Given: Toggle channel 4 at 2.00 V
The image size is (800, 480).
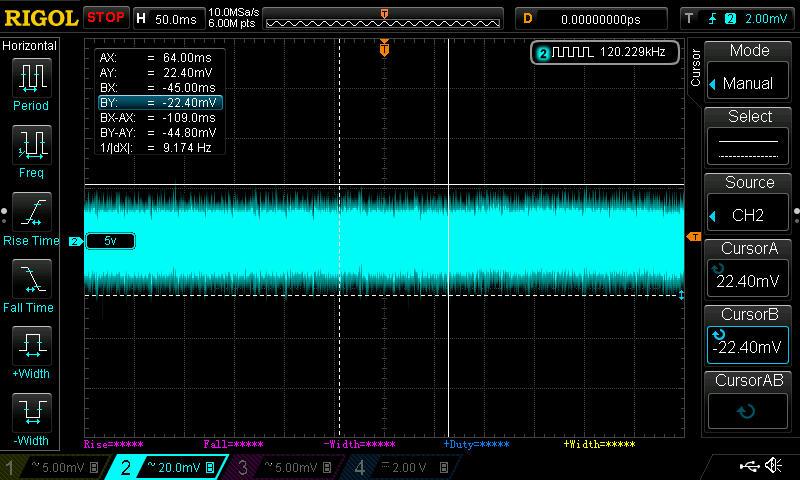Looking at the screenshot, I should point(405,466).
